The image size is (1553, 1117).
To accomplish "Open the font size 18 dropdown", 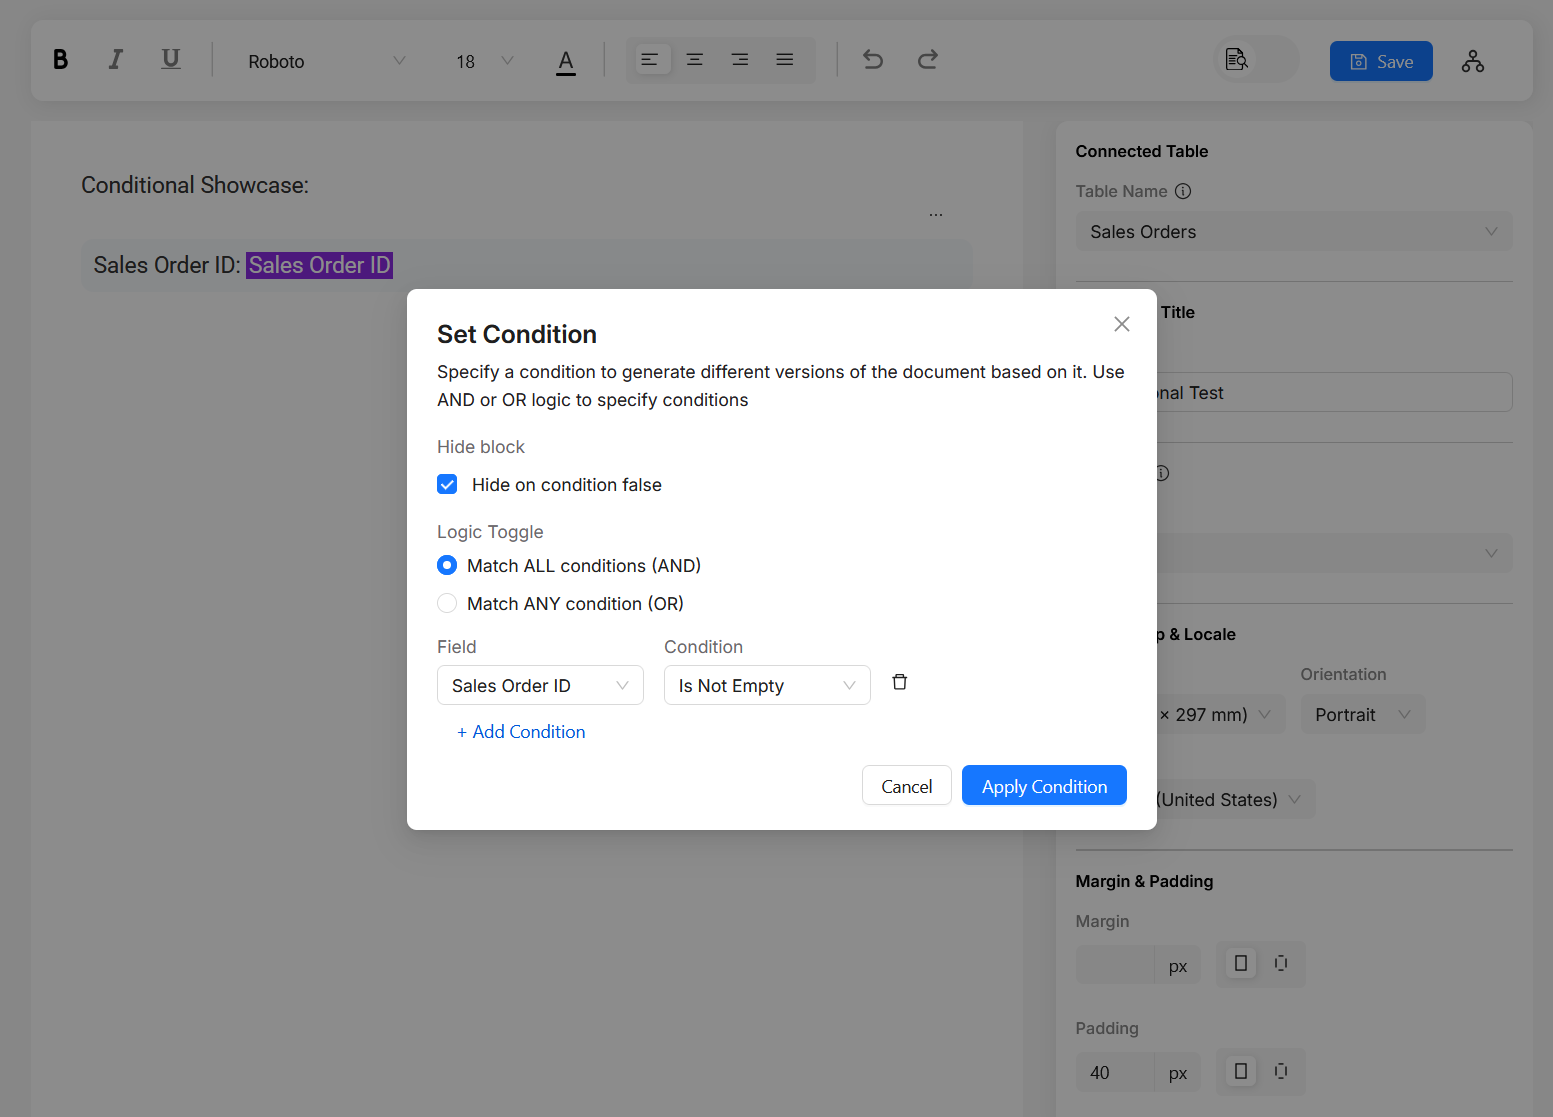I will point(484,61).
